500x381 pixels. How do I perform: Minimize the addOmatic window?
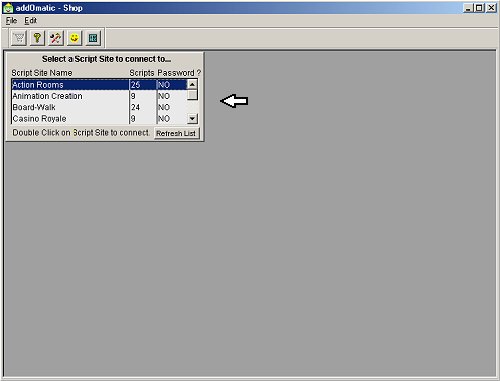pos(468,8)
